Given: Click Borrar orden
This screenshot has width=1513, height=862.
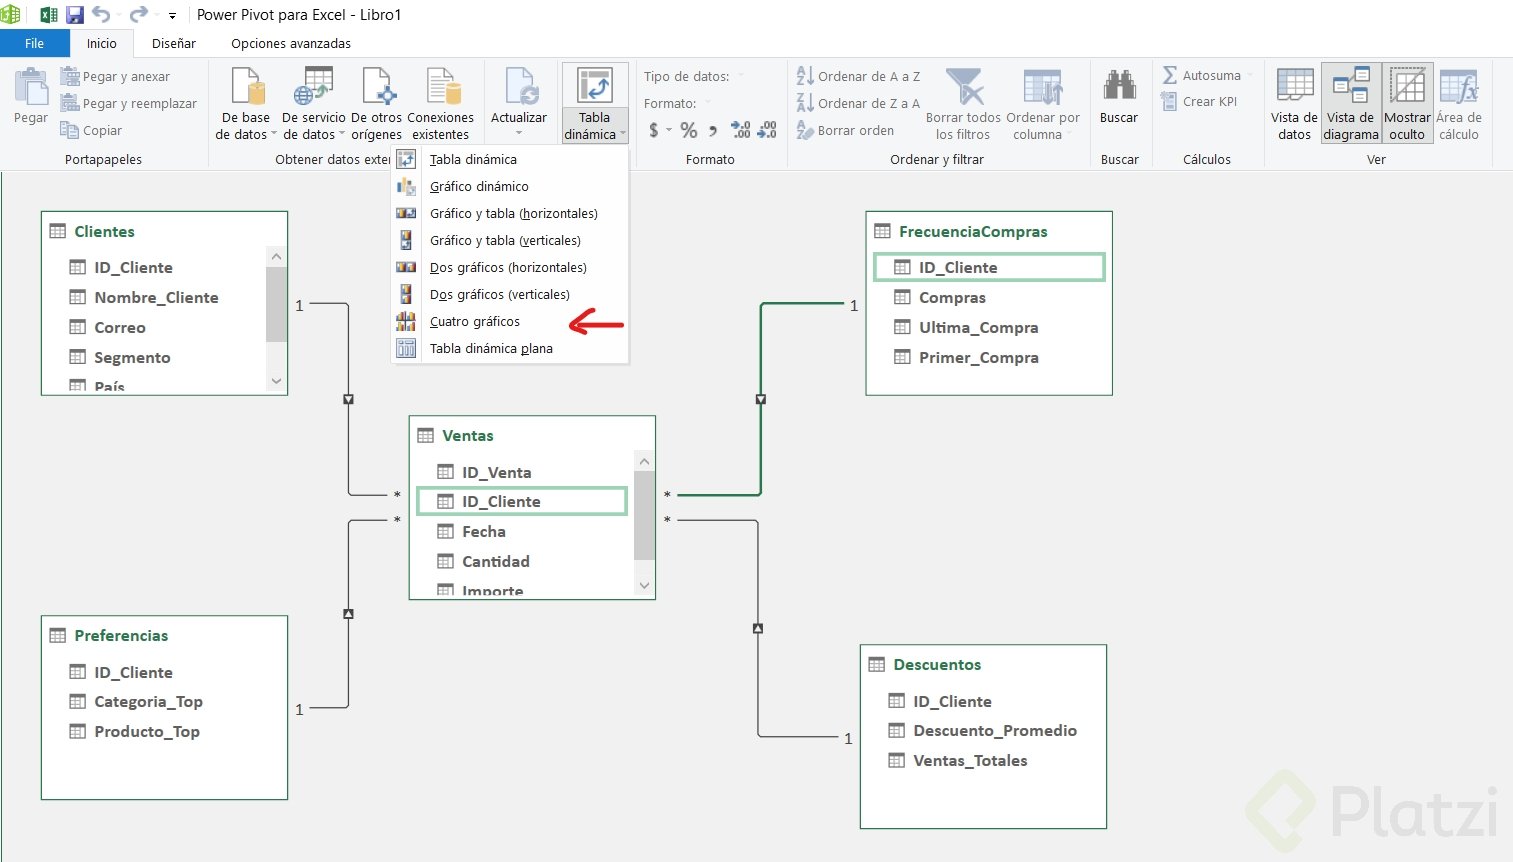Looking at the screenshot, I should click(845, 130).
